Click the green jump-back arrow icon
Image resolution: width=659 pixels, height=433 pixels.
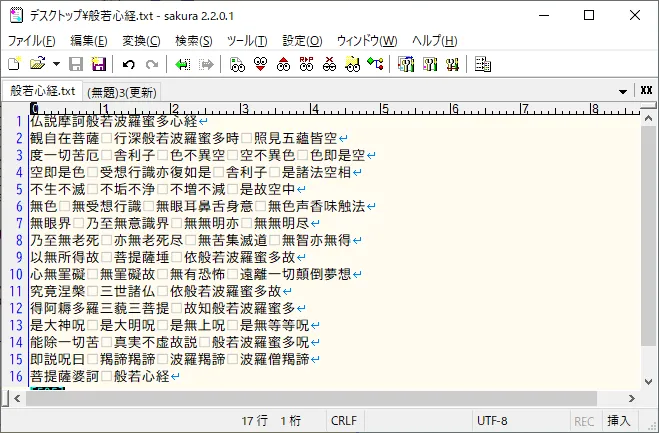183,65
